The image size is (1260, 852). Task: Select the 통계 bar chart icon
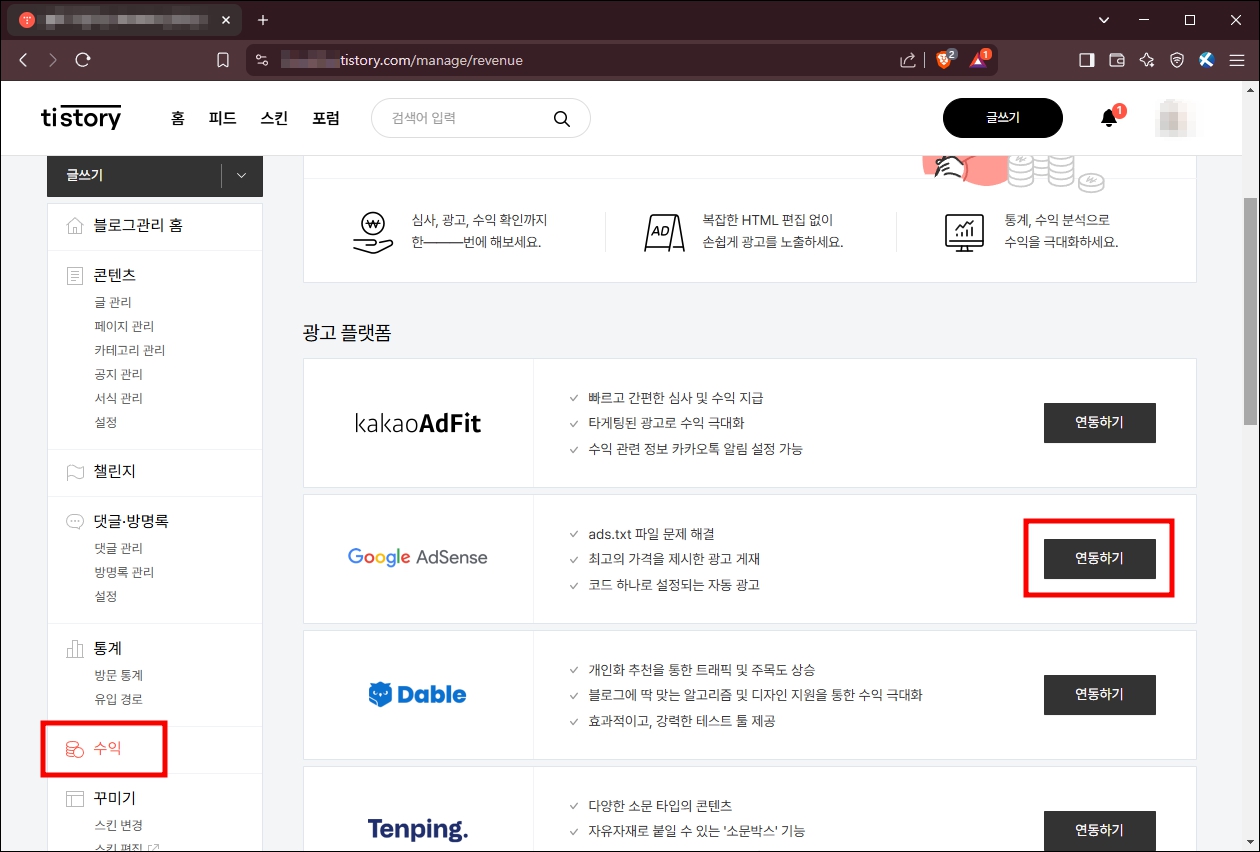tap(75, 648)
